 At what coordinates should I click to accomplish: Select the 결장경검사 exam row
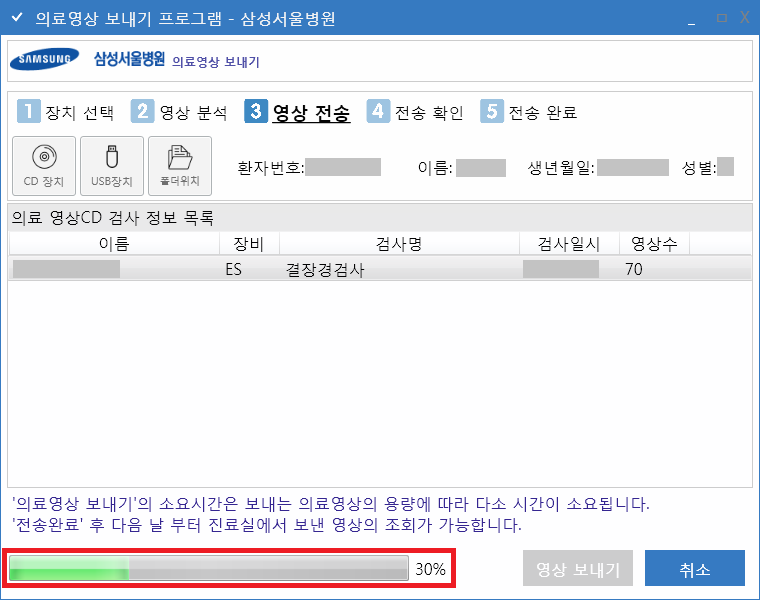tap(380, 269)
